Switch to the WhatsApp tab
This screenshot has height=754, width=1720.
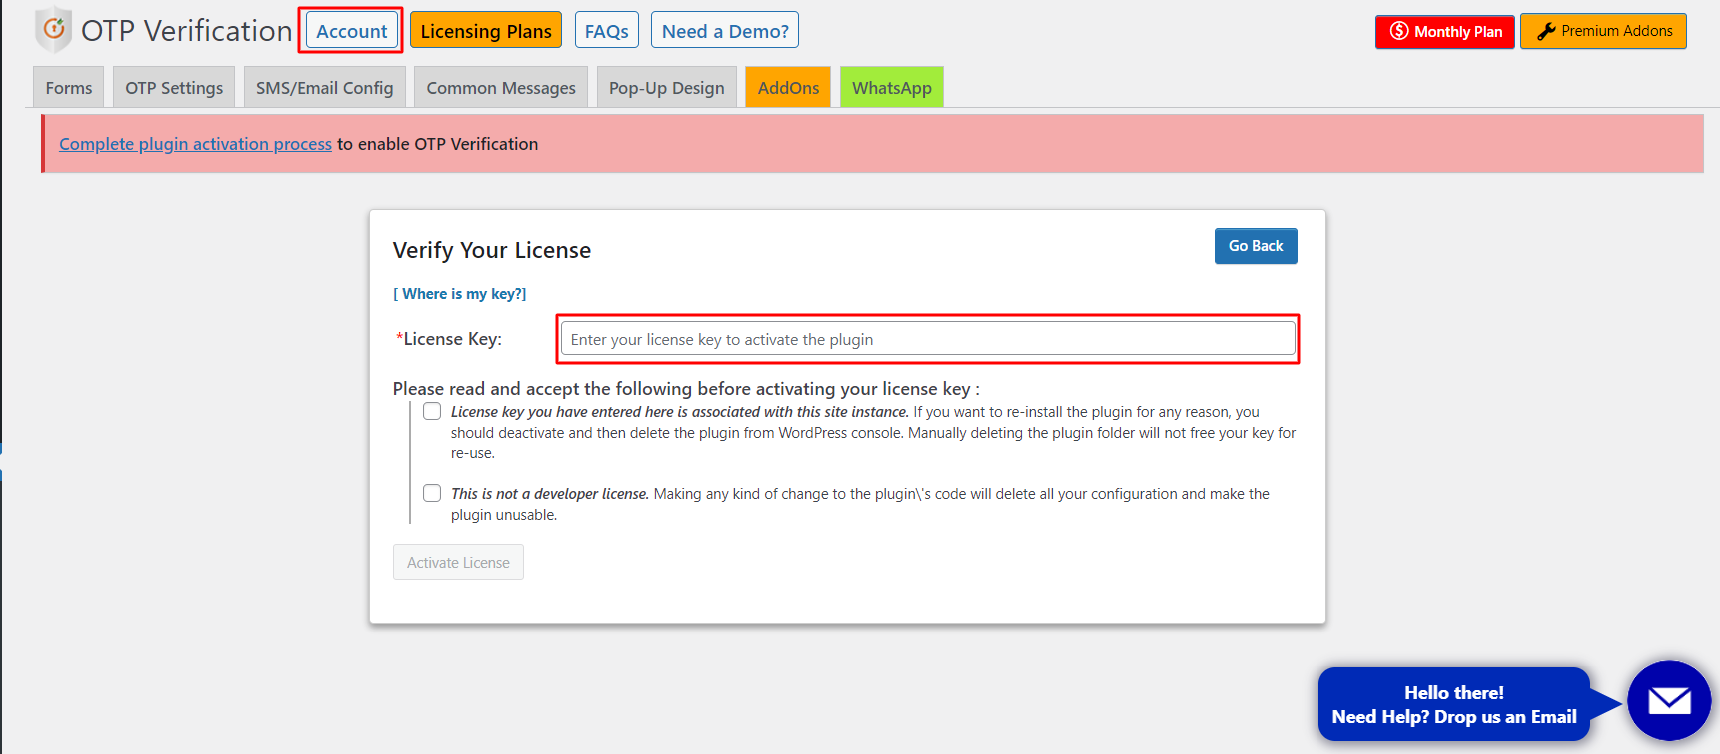click(x=892, y=87)
